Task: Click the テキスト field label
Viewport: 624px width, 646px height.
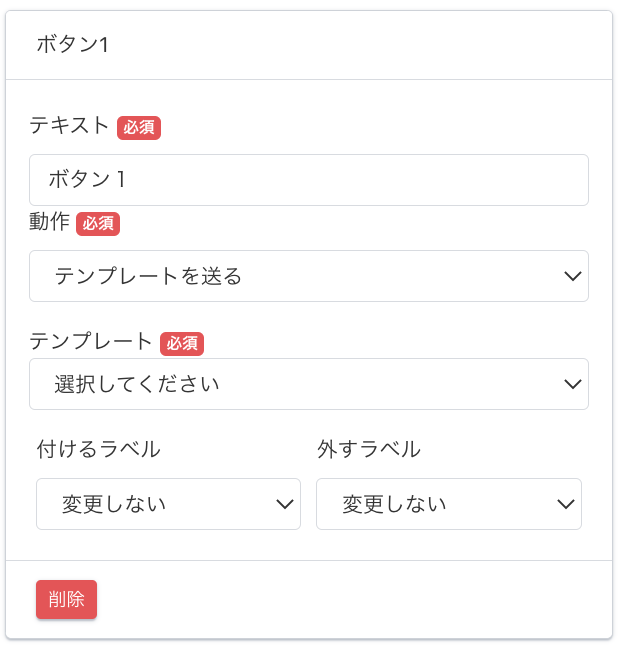Action: point(69,126)
